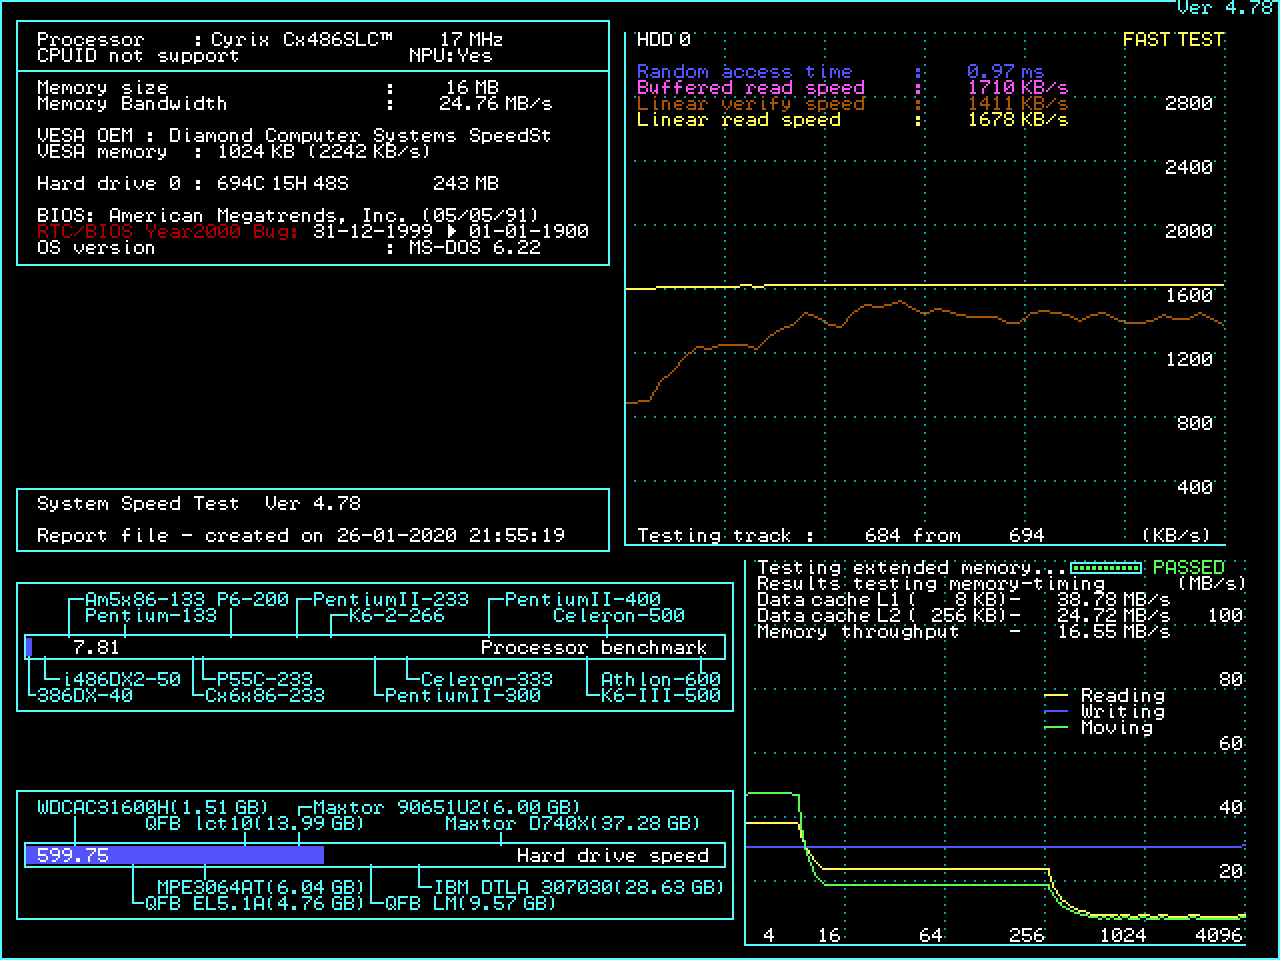This screenshot has height=960, width=1280.
Task: Click the green extended memory test progress bar
Action: (1106, 568)
